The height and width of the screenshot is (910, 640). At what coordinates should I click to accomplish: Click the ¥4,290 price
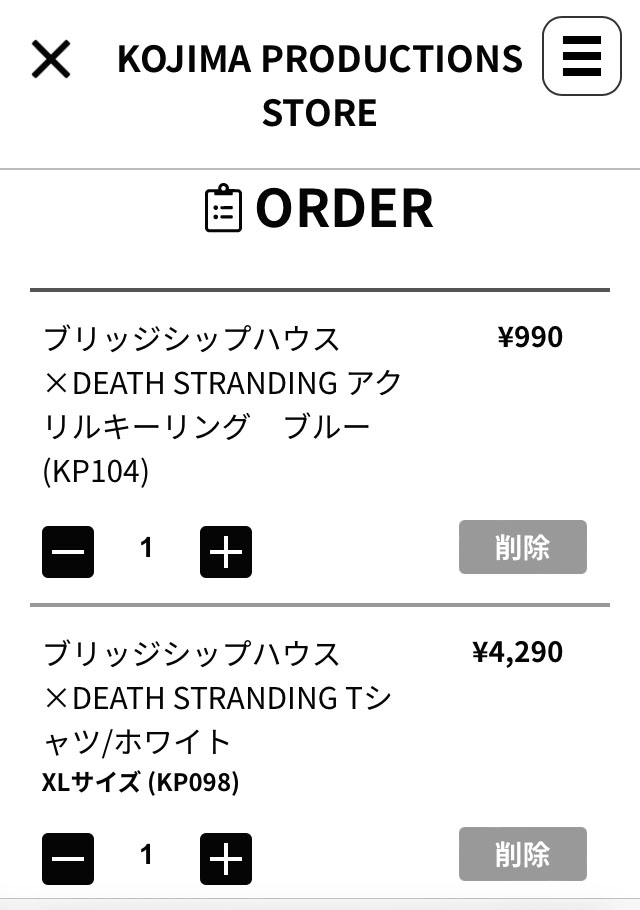click(x=517, y=652)
